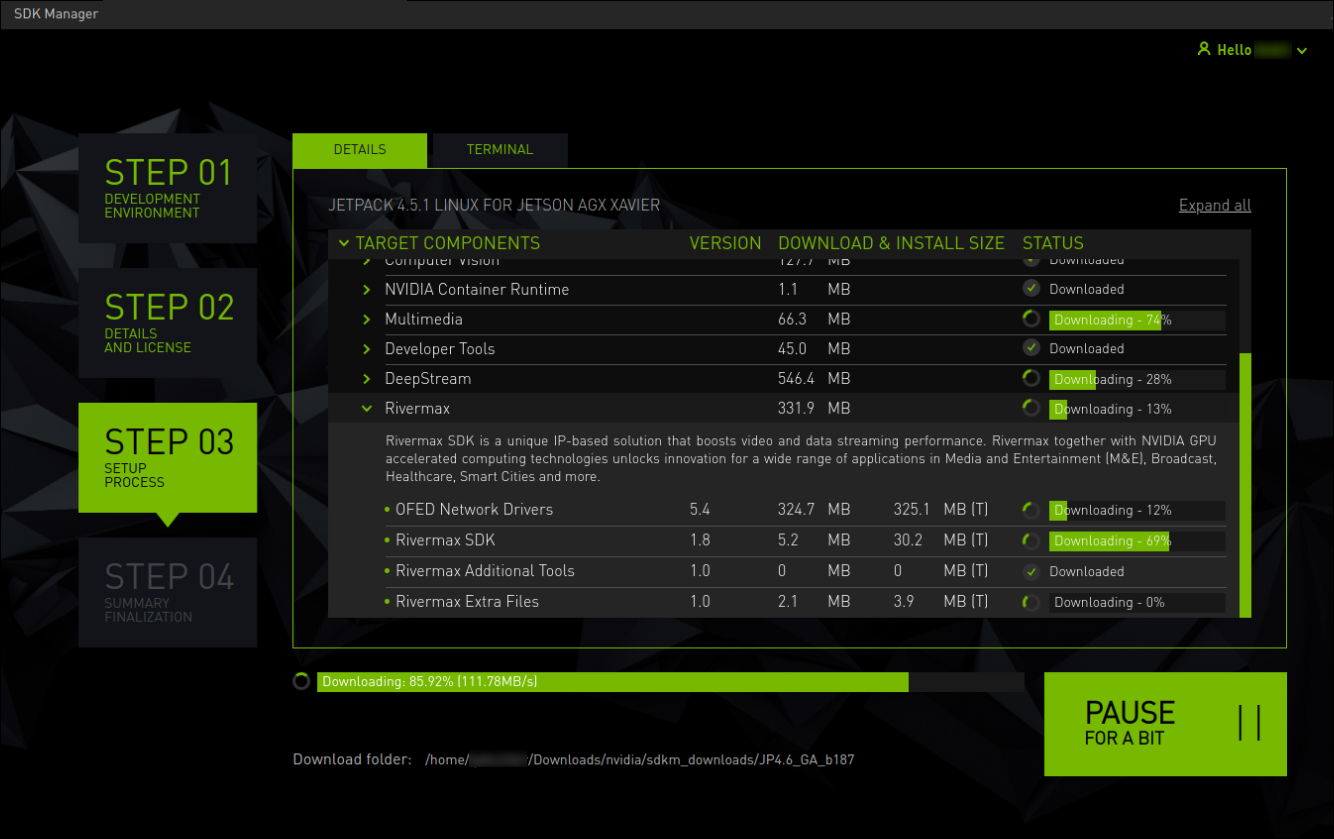The height and width of the screenshot is (839, 1334).
Task: Click the JETPACK 4.5.1 LINUX heading
Action: tap(494, 206)
